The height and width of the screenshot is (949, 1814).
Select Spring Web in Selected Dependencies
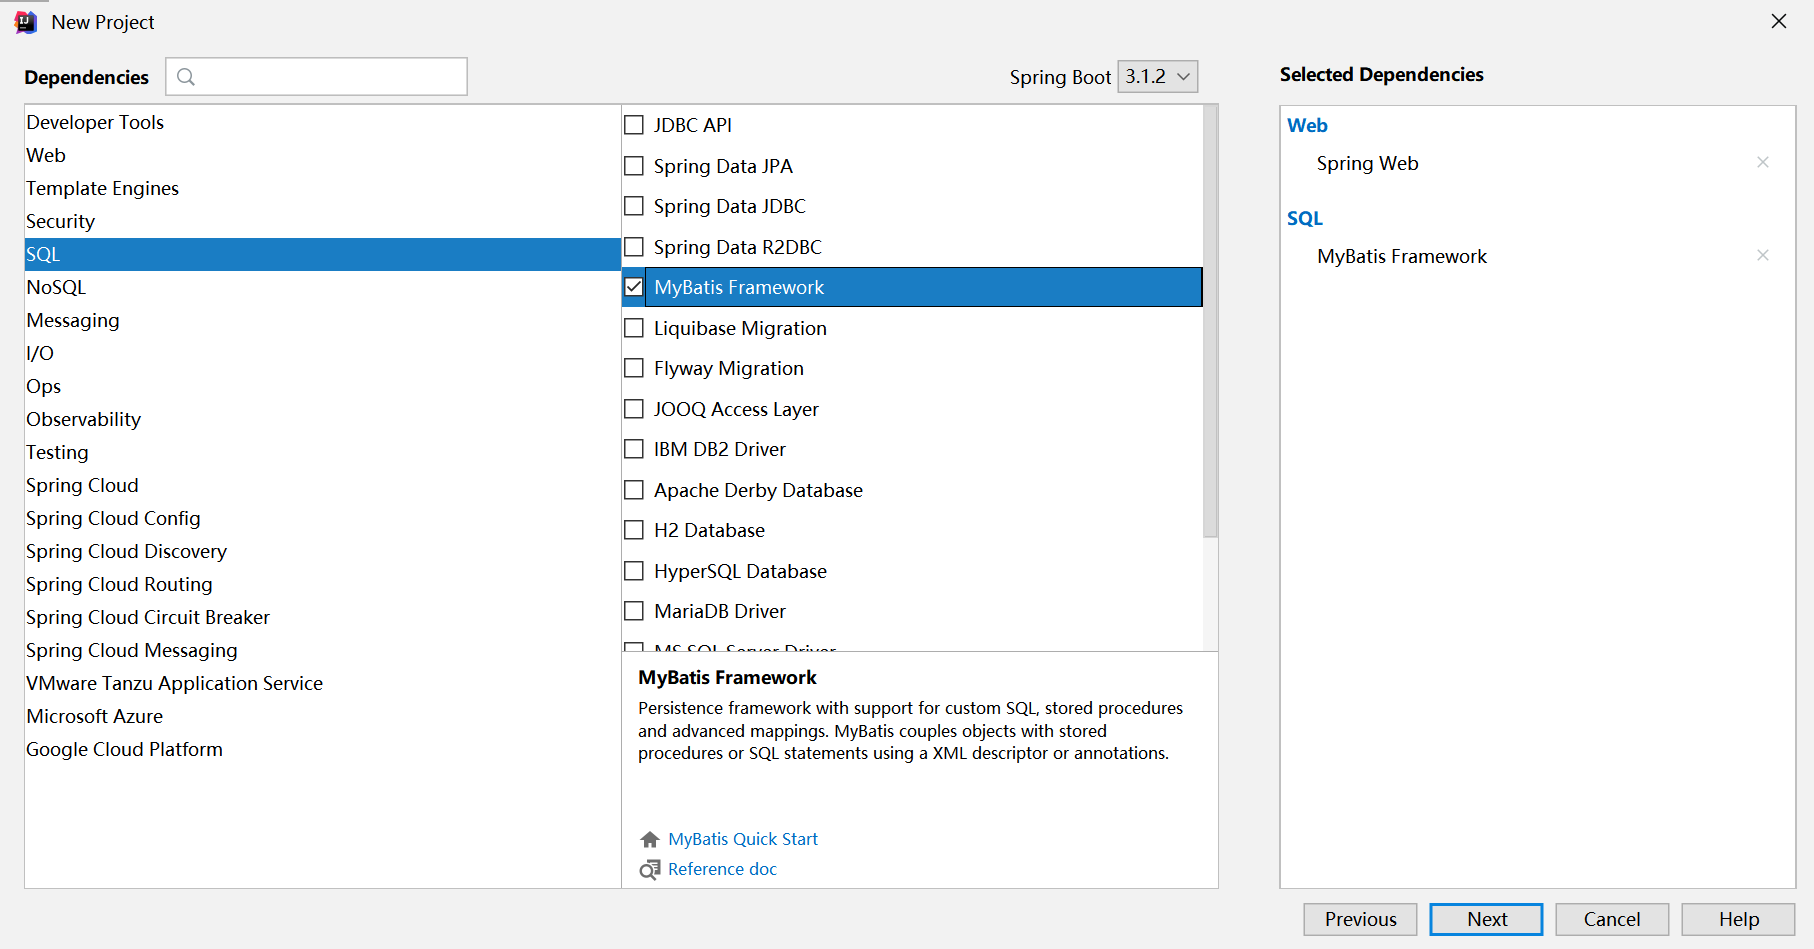(1367, 163)
